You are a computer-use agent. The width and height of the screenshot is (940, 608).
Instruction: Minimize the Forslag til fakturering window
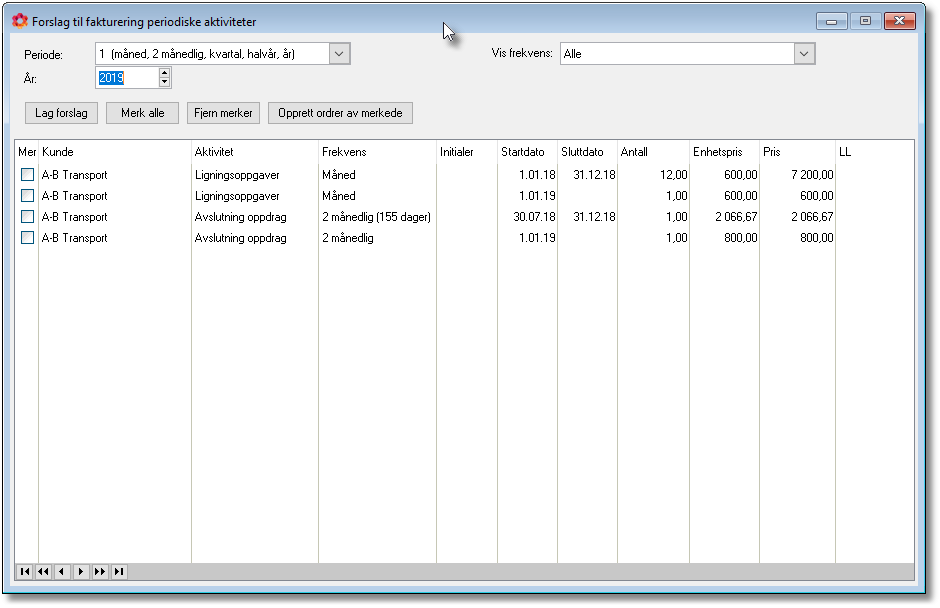(831, 21)
